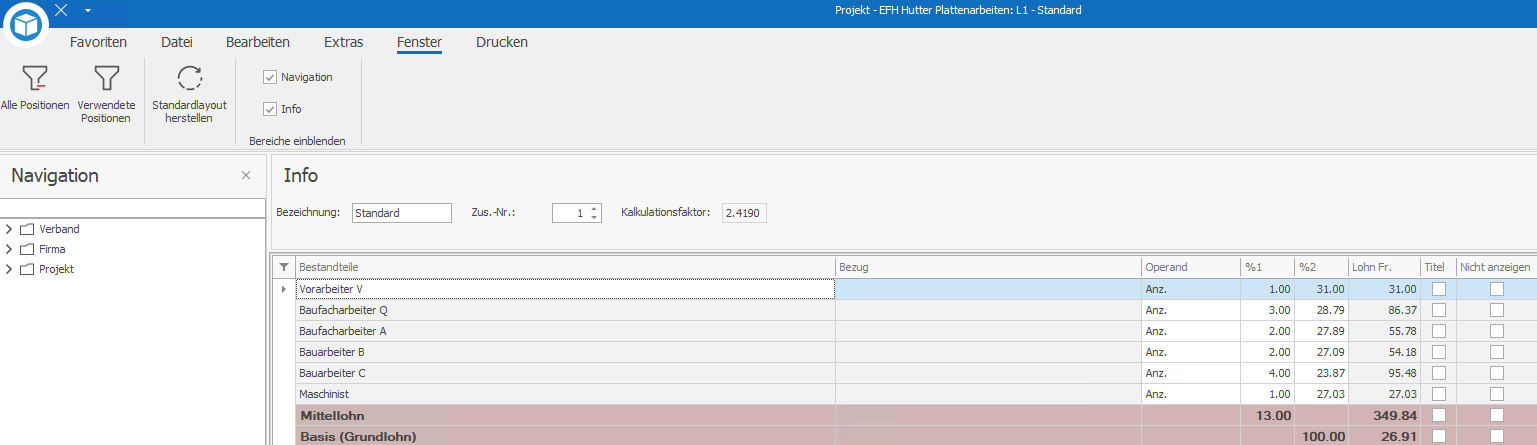Click the Mittellohn summary row label
Viewport: 1537px width, 445px height.
(x=333, y=415)
